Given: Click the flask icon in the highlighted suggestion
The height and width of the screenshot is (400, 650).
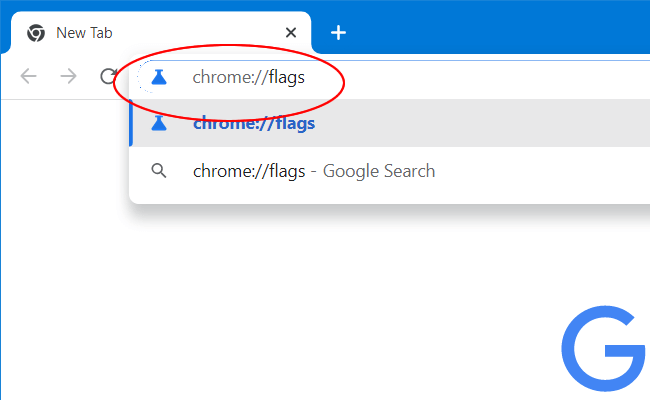Looking at the screenshot, I should (x=158, y=124).
